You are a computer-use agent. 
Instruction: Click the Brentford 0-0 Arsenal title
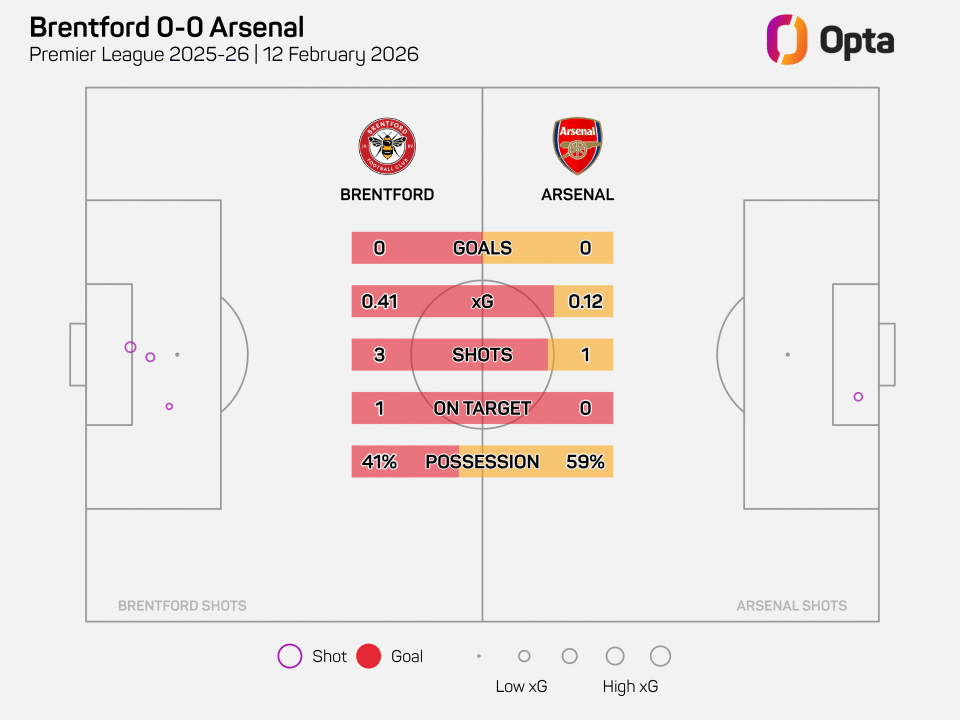click(167, 27)
